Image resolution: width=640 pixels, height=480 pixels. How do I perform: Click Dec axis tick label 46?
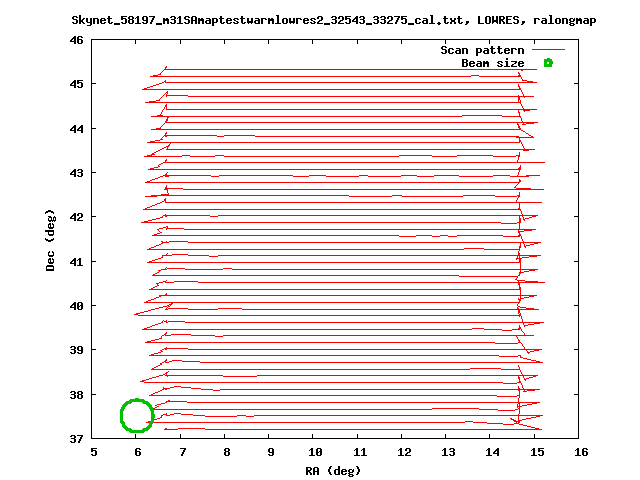coord(76,40)
